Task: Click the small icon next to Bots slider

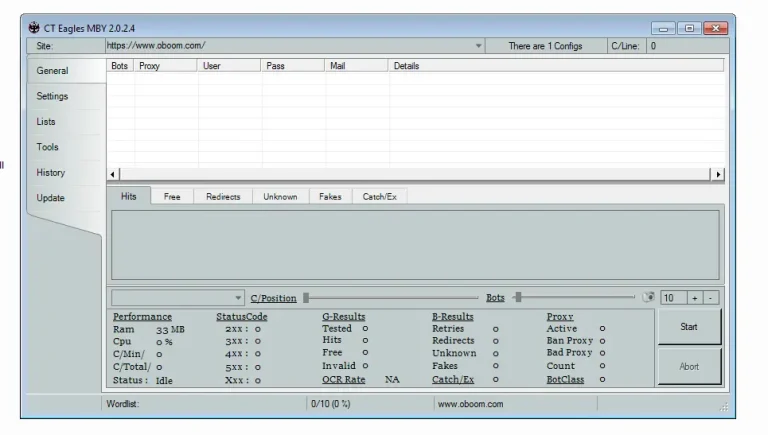Action: 648,297
